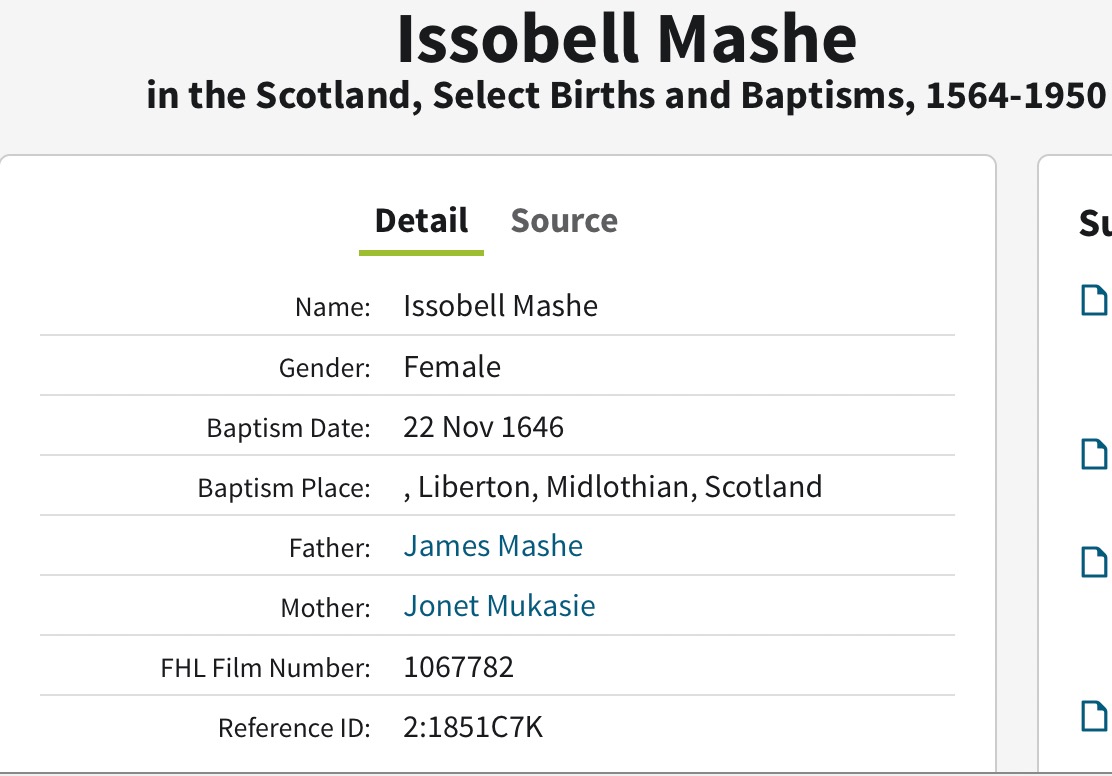Select the Gender value Female
The width and height of the screenshot is (1112, 776).
pos(452,367)
